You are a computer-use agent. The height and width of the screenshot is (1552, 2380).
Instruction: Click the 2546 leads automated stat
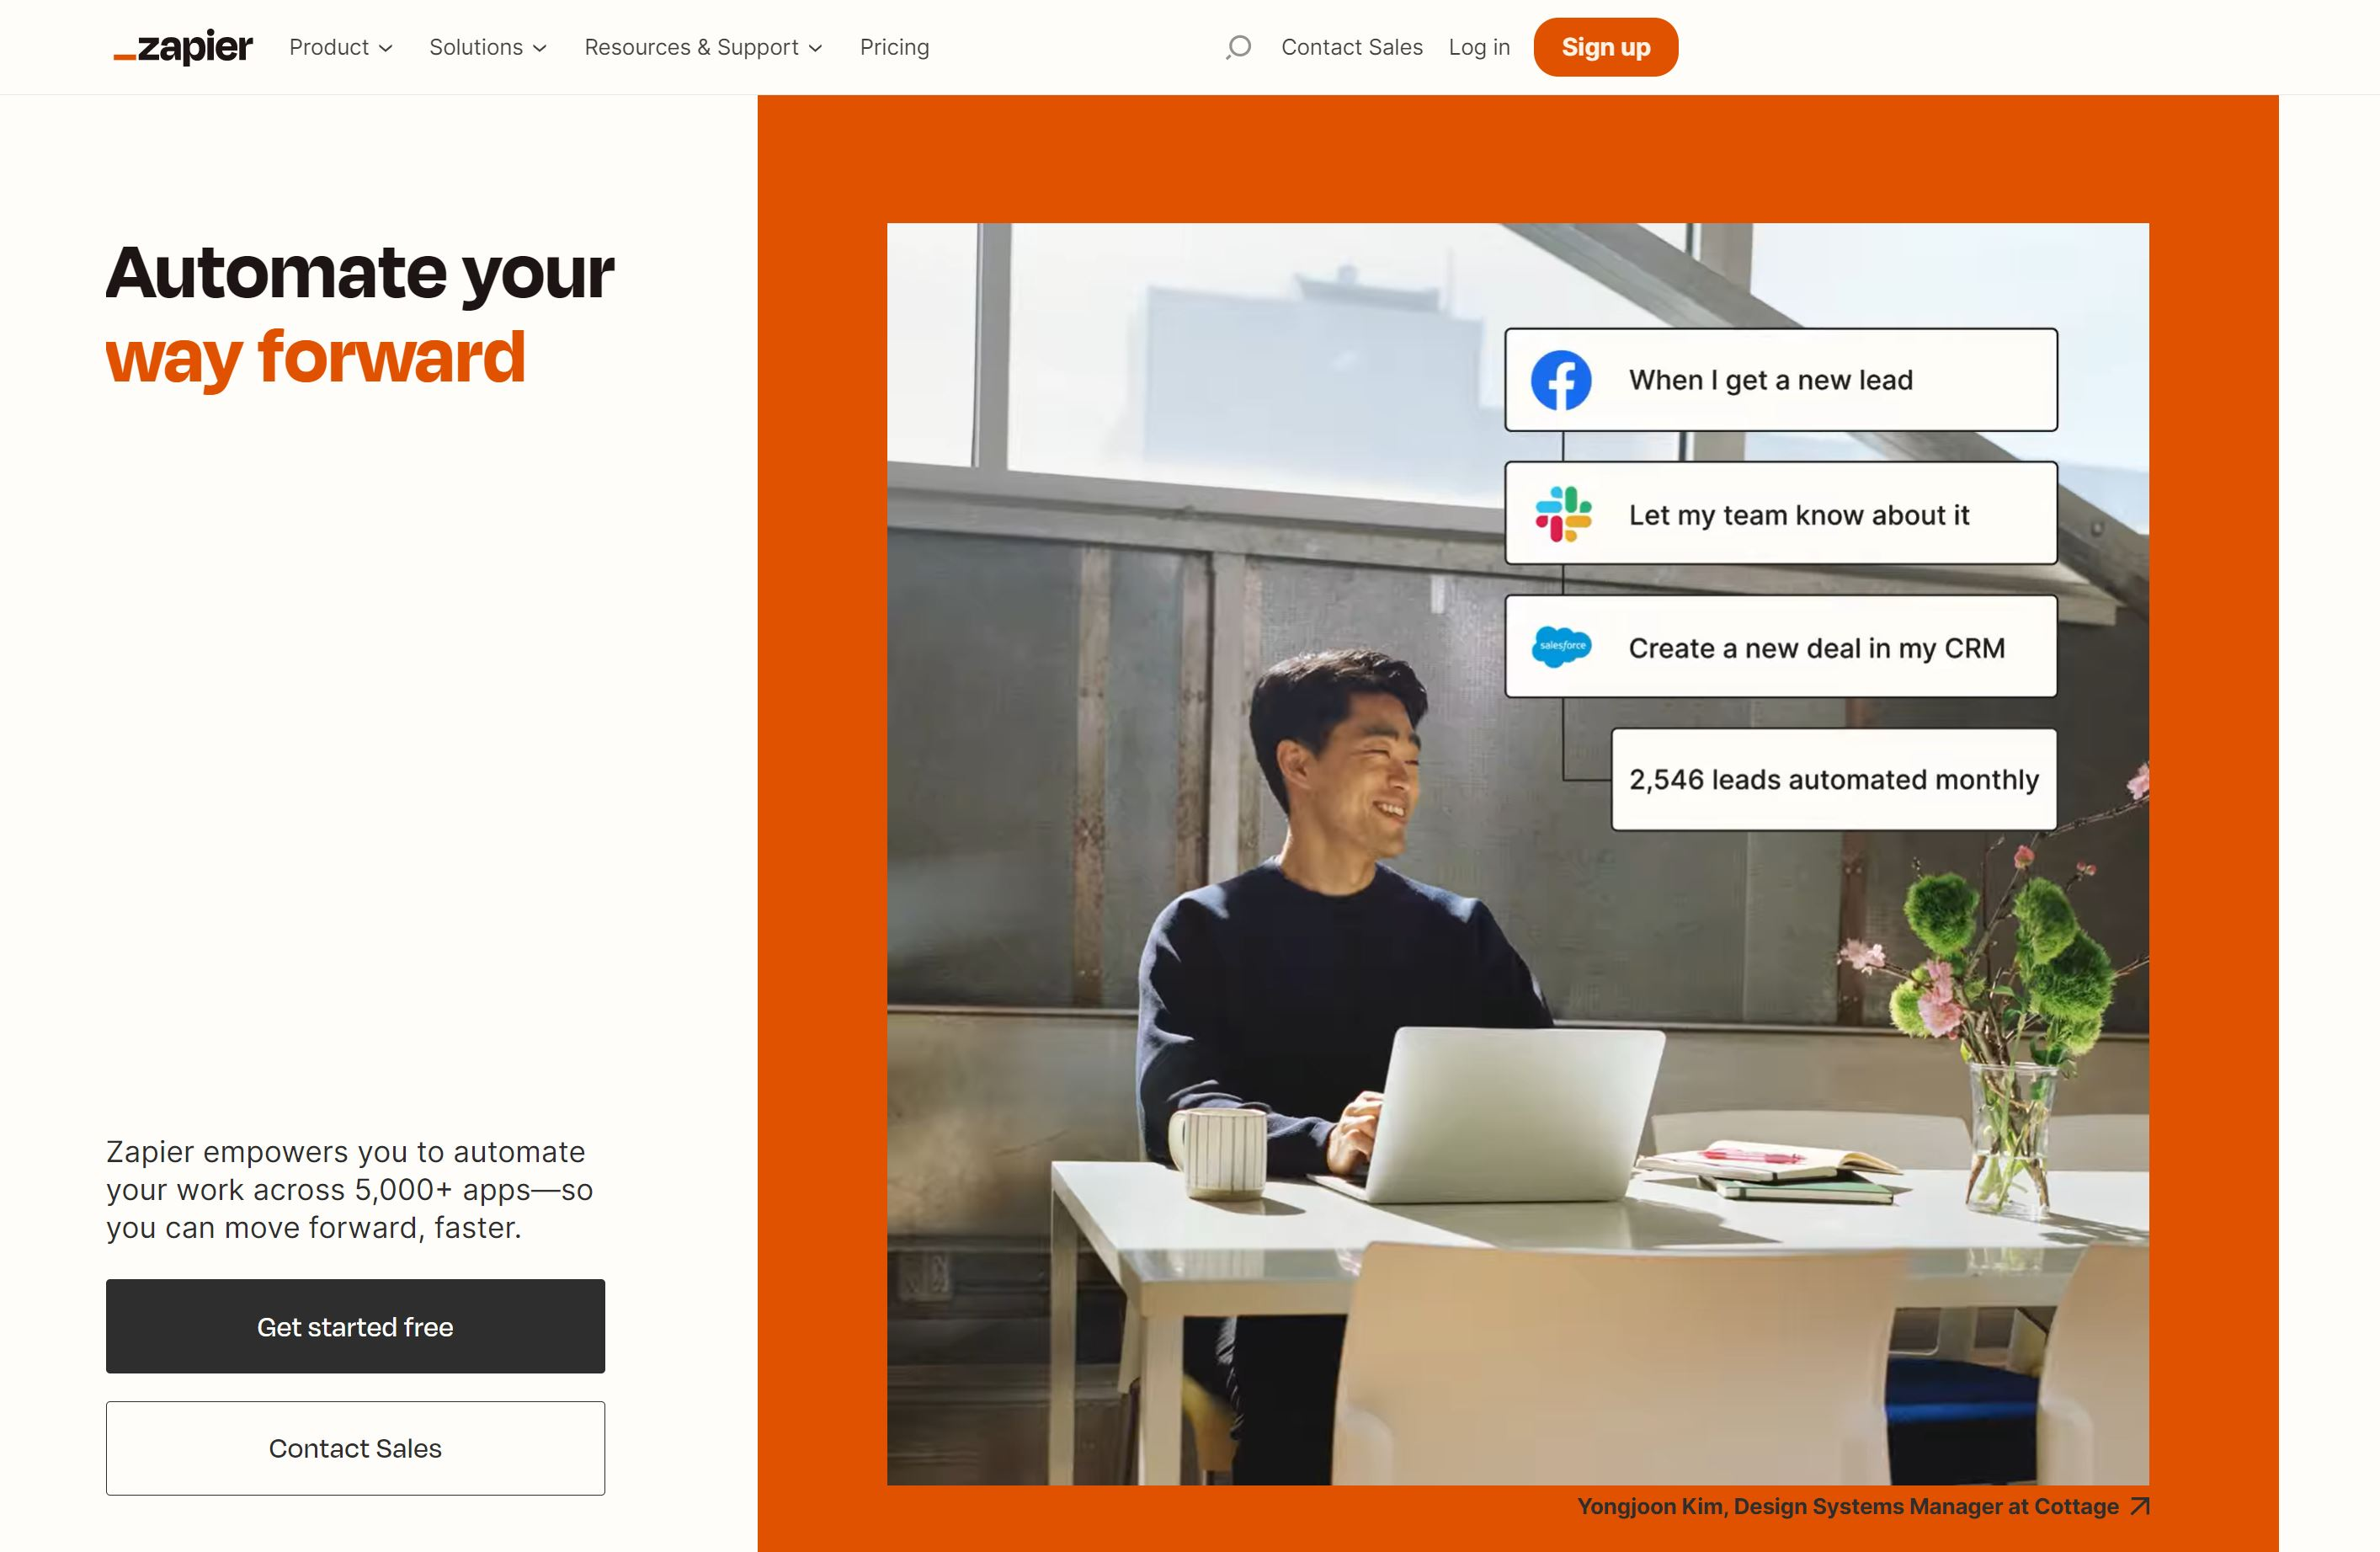(1834, 778)
